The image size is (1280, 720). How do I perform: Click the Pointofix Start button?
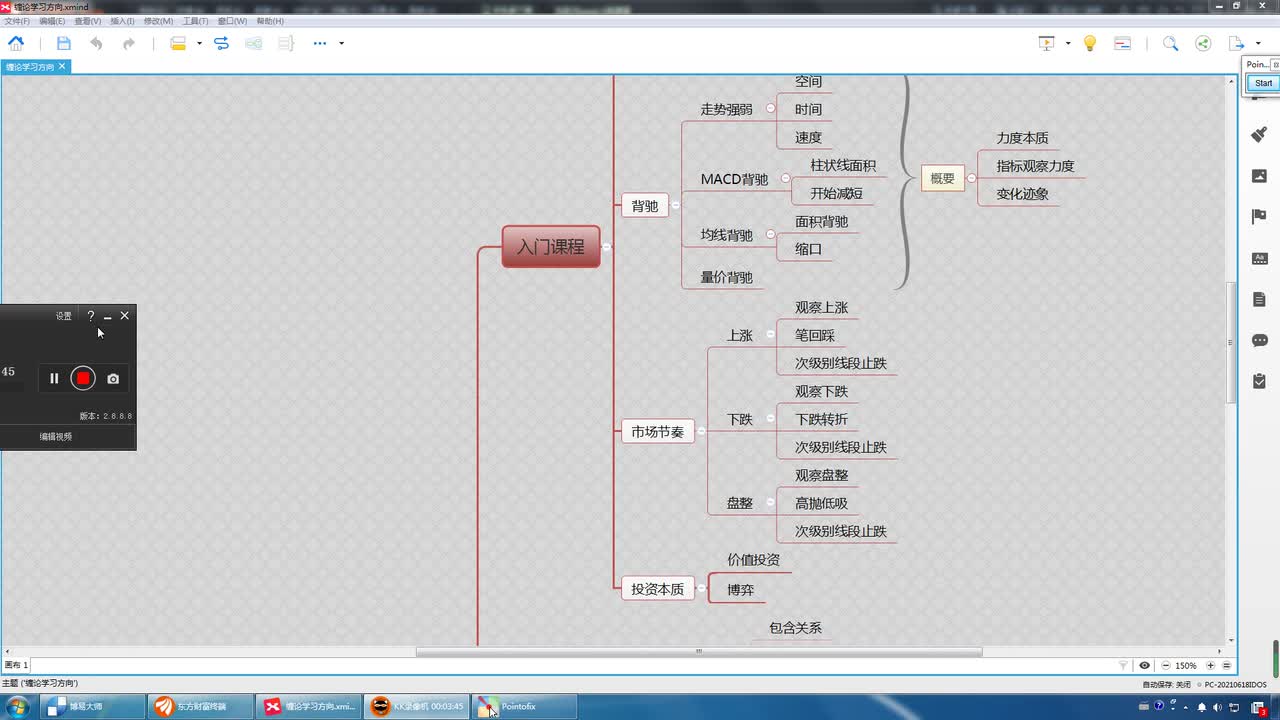[1263, 83]
